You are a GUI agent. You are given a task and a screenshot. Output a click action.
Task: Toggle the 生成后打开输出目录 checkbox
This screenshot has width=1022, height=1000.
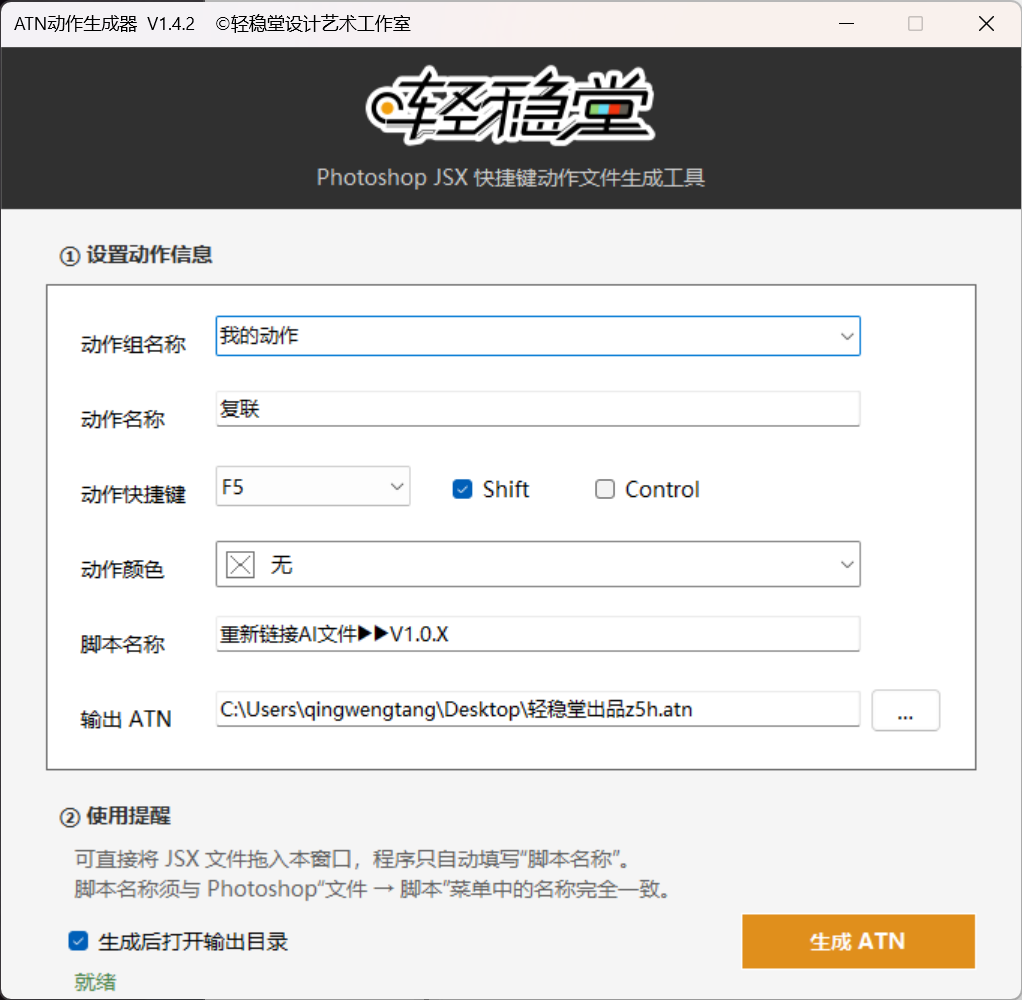coord(78,941)
